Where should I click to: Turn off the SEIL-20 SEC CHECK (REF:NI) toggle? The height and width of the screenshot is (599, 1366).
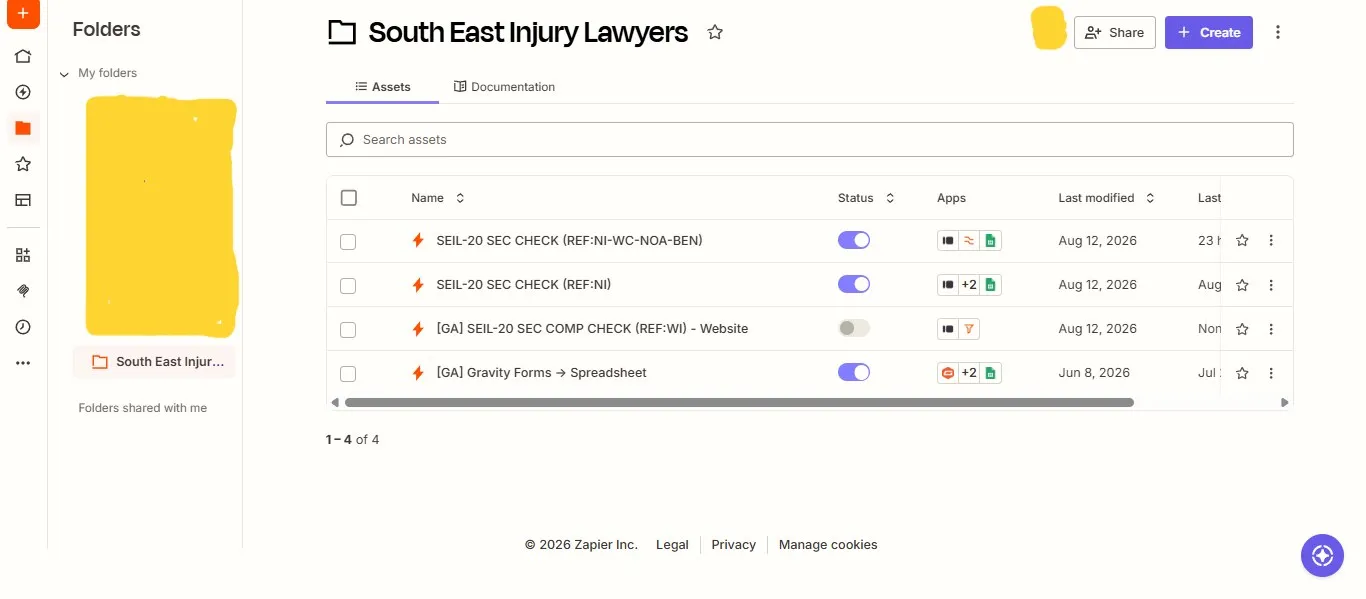tap(854, 284)
